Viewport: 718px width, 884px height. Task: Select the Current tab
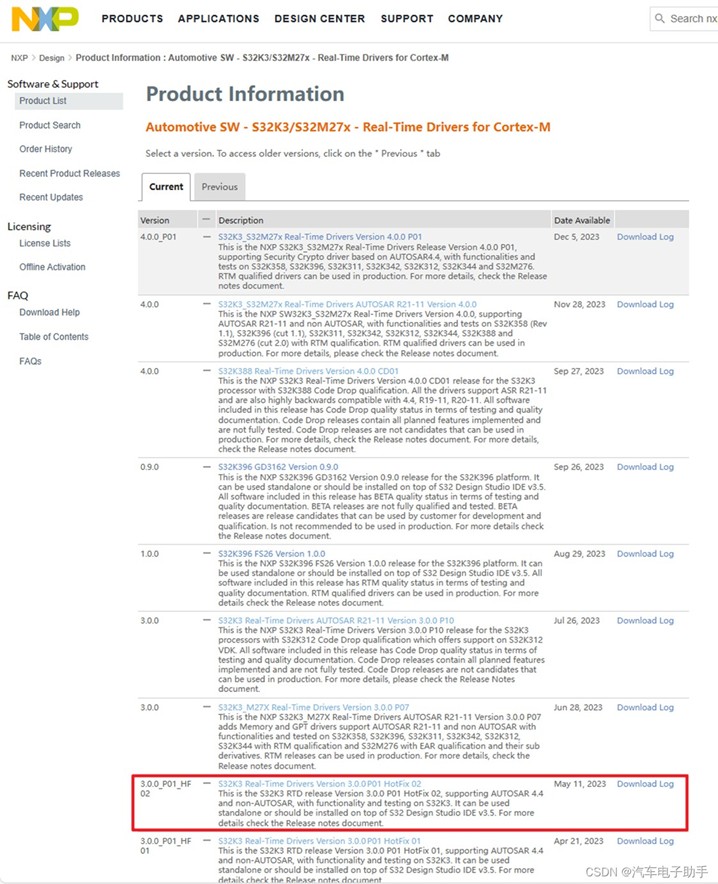(x=166, y=186)
